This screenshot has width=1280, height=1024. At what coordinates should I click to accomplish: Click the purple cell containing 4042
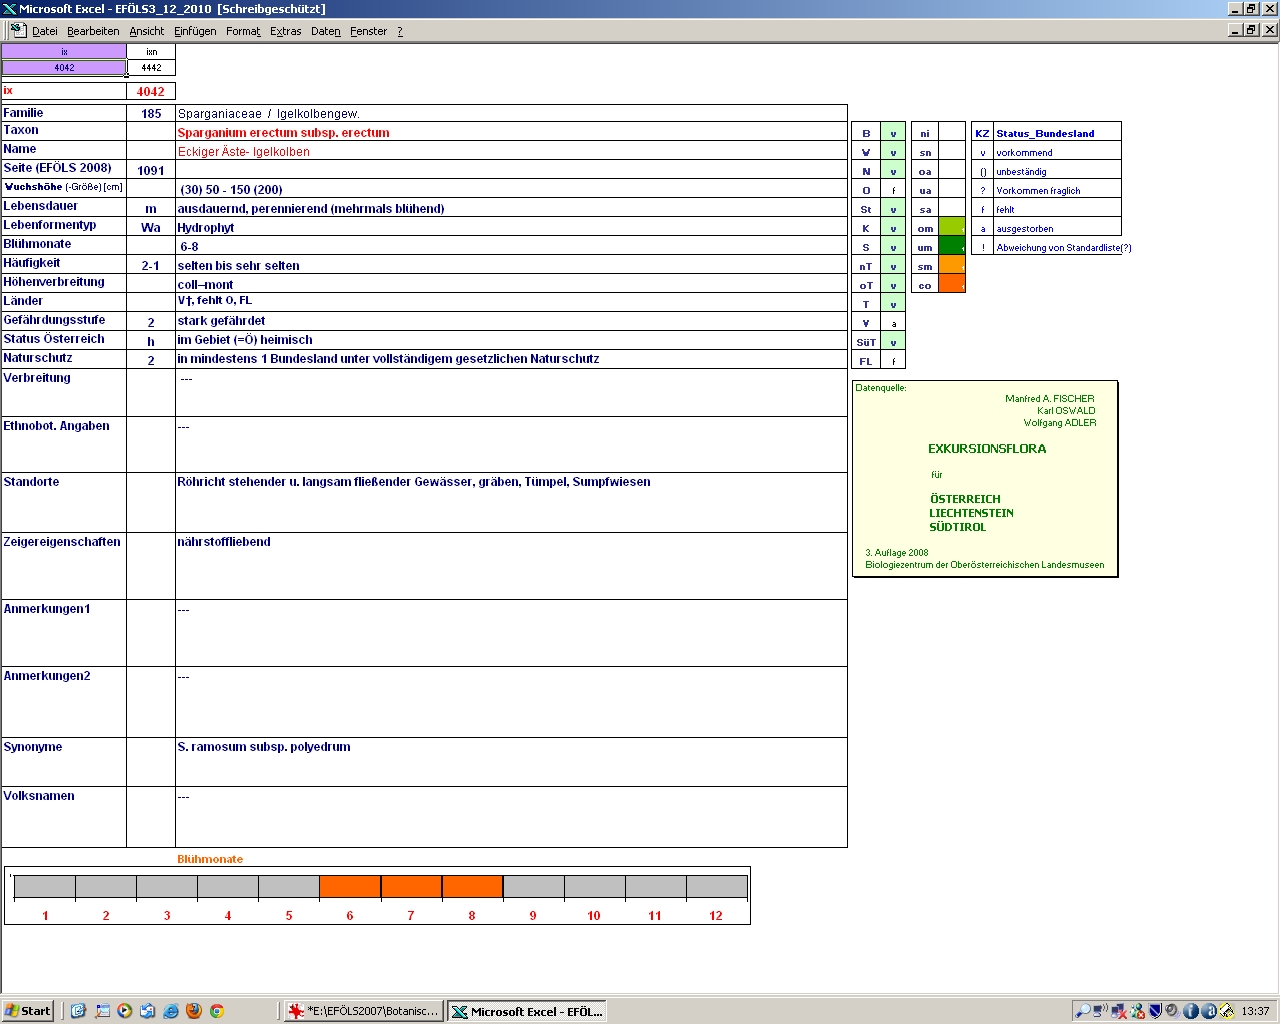point(64,68)
